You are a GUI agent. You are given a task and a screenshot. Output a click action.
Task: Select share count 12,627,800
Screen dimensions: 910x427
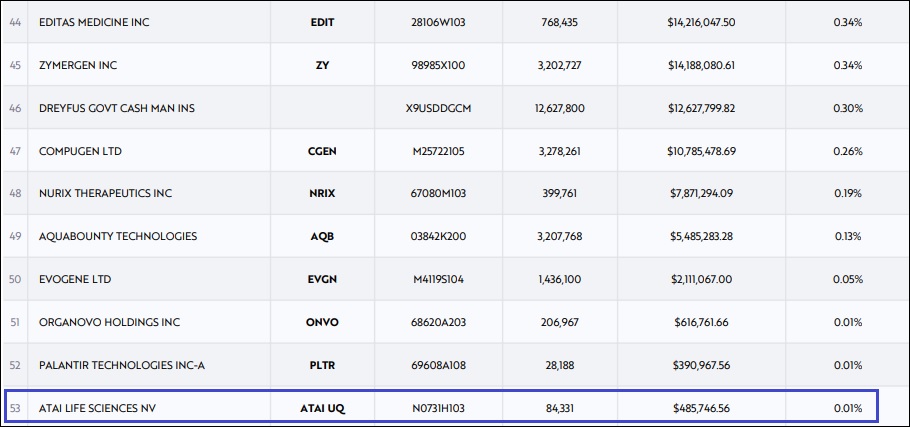(x=559, y=108)
